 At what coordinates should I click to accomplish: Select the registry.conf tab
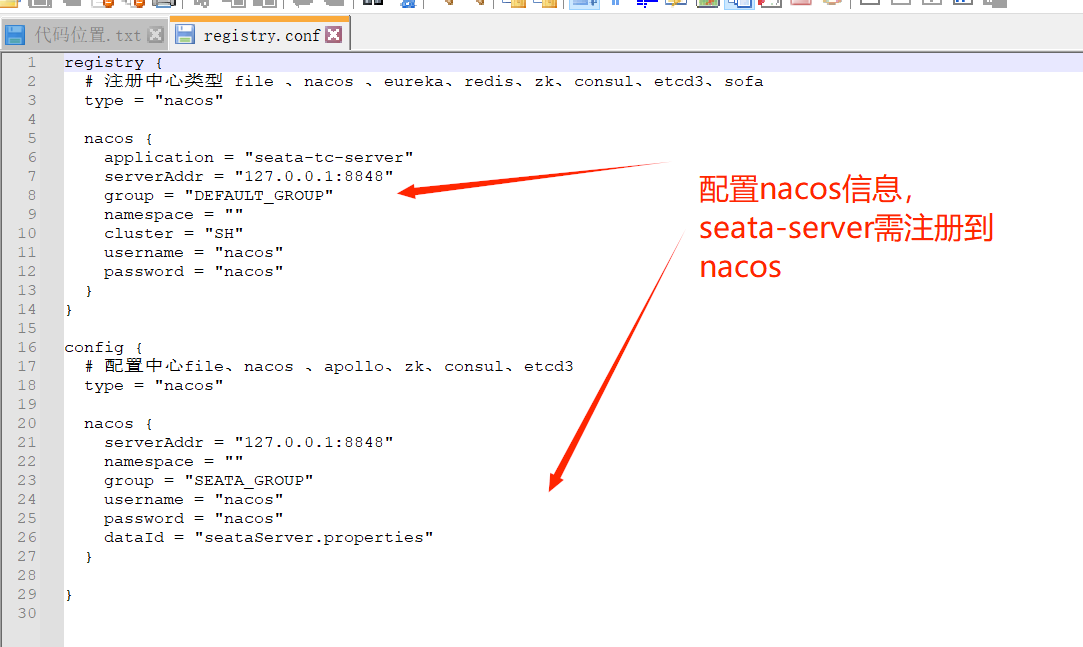point(261,35)
